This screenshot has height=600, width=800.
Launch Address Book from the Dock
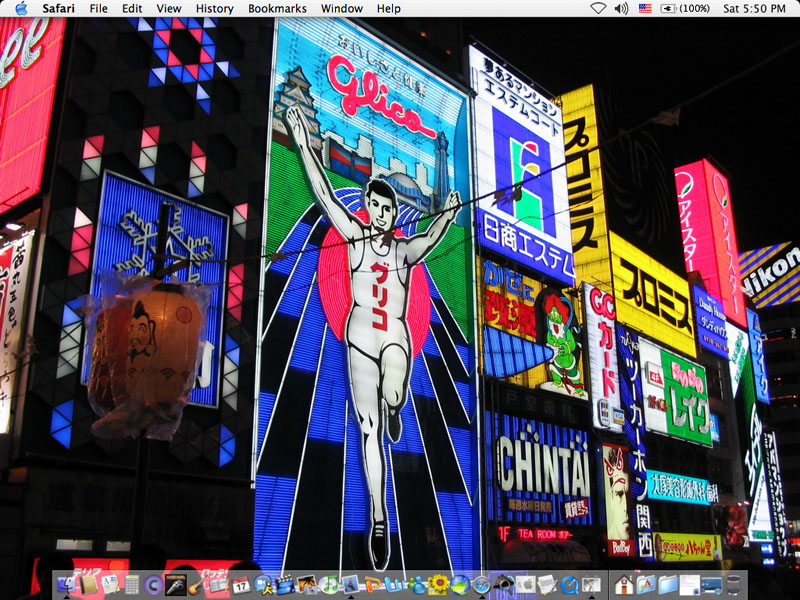point(89,584)
